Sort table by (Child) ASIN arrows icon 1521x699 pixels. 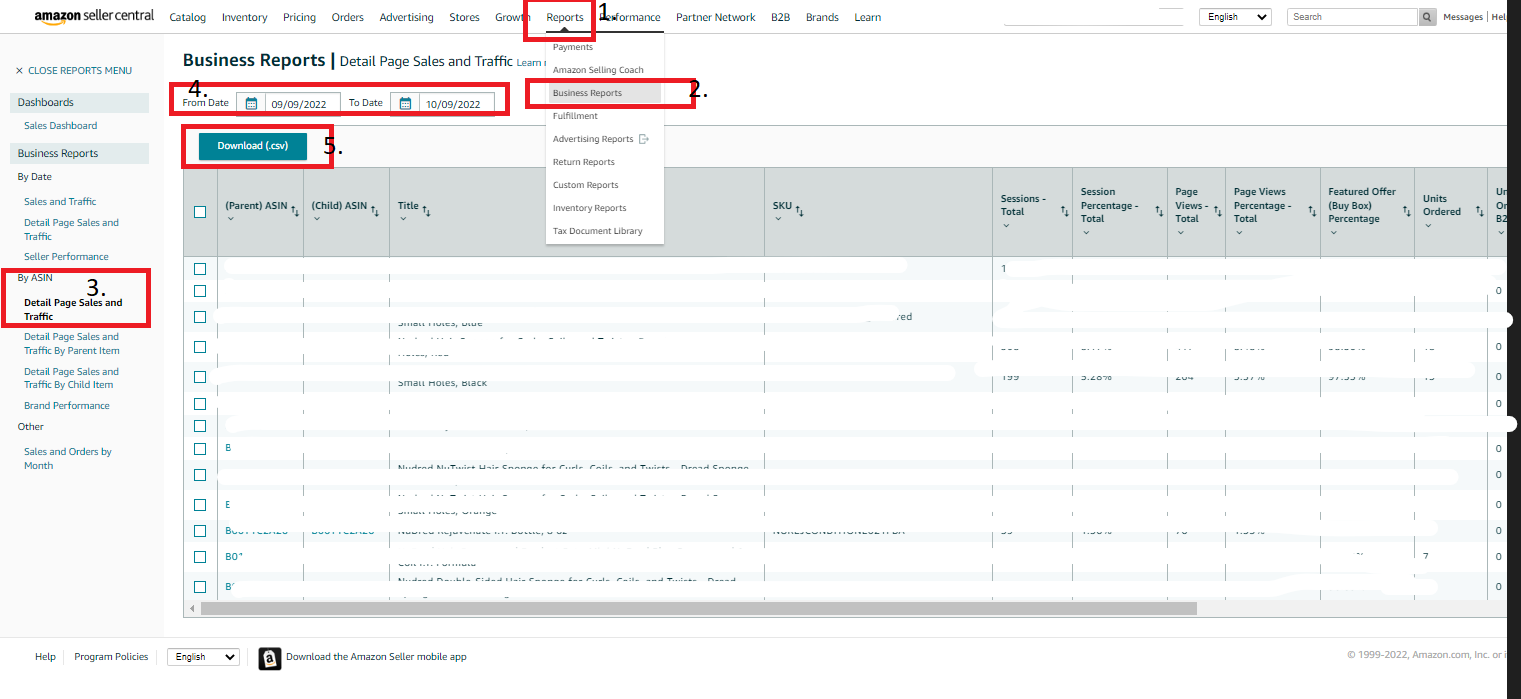375,209
